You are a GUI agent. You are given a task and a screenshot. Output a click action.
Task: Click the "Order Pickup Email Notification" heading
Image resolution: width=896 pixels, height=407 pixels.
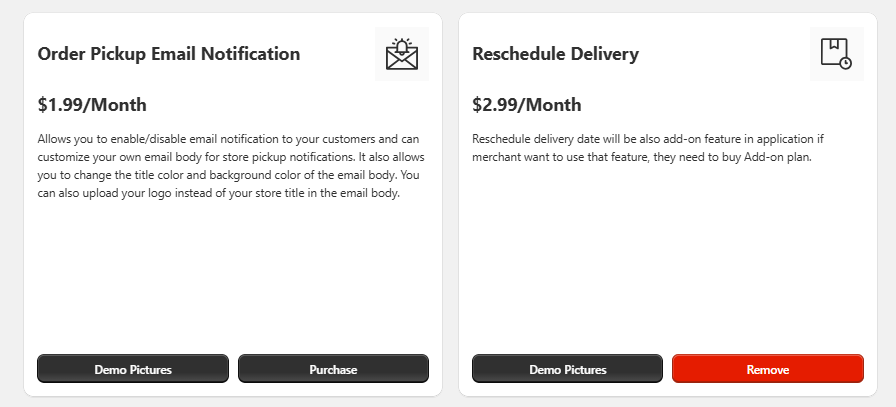(x=168, y=54)
